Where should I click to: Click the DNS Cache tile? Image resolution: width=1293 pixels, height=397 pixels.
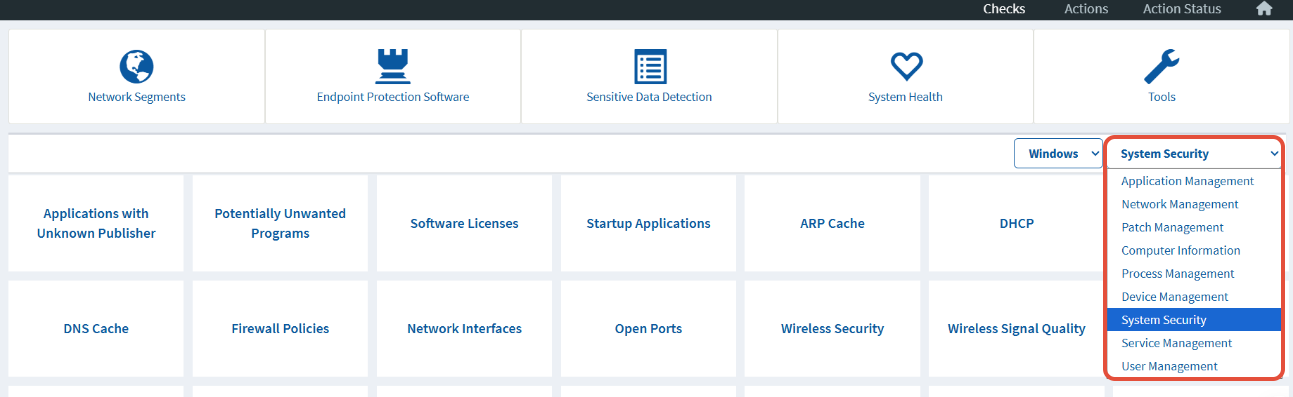(96, 328)
